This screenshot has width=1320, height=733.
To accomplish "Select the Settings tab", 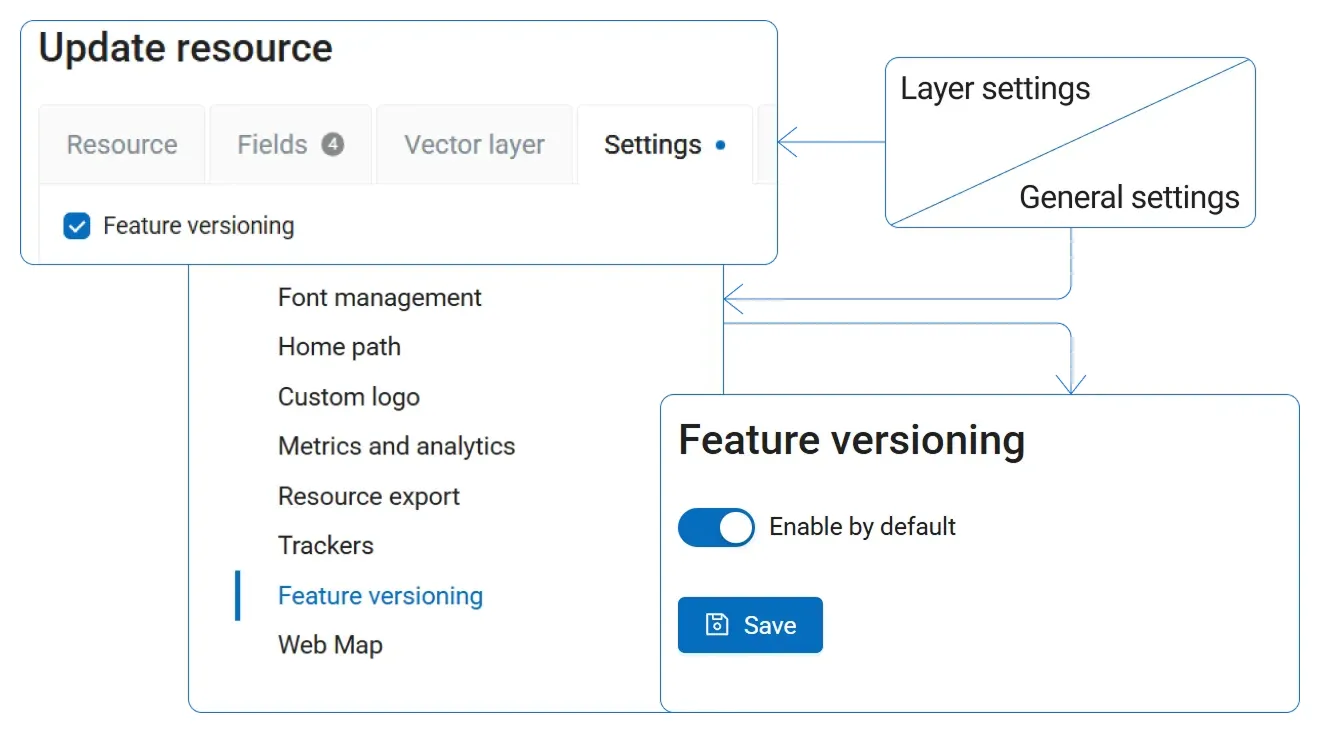I will 665,145.
